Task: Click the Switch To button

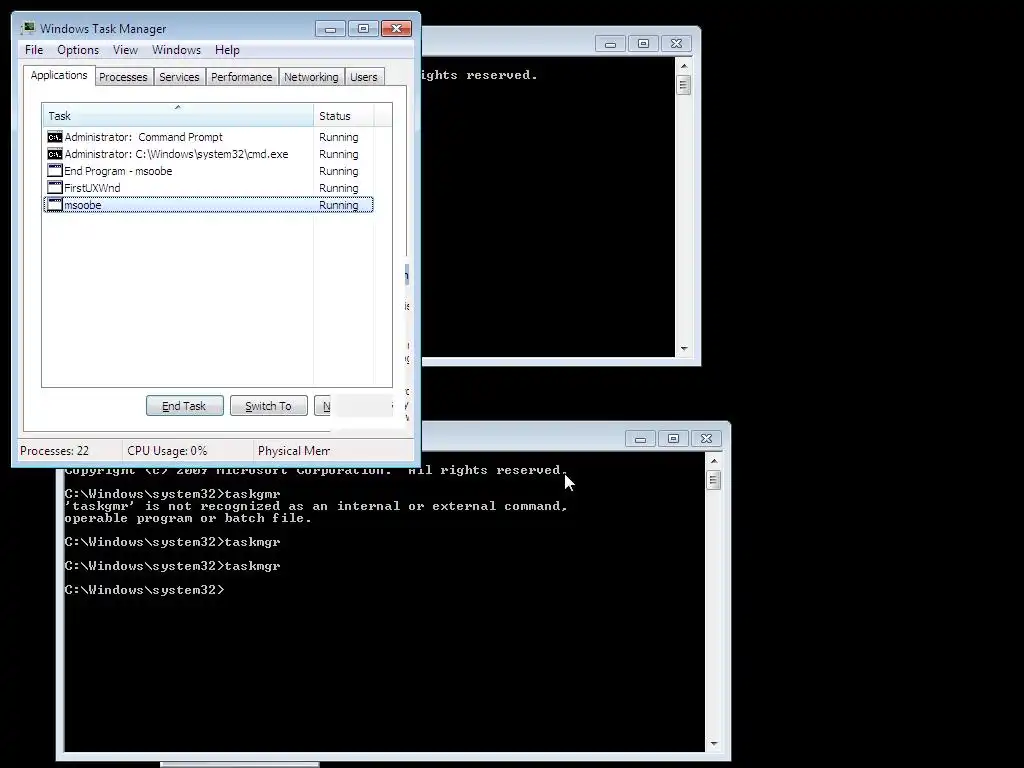Action: (x=268, y=406)
